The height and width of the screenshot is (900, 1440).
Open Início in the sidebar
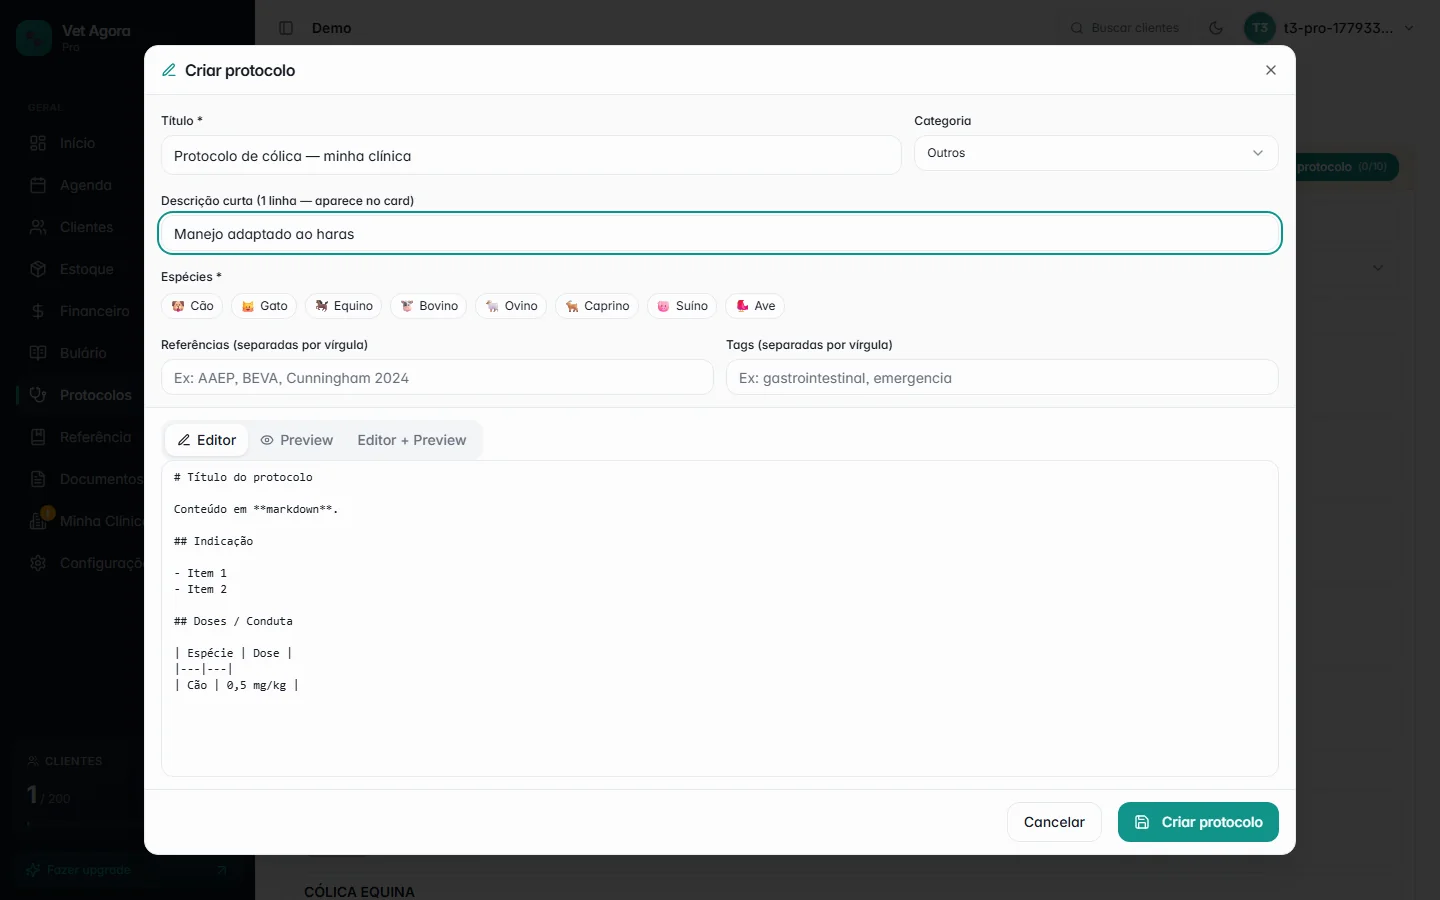pyautogui.click(x=77, y=143)
